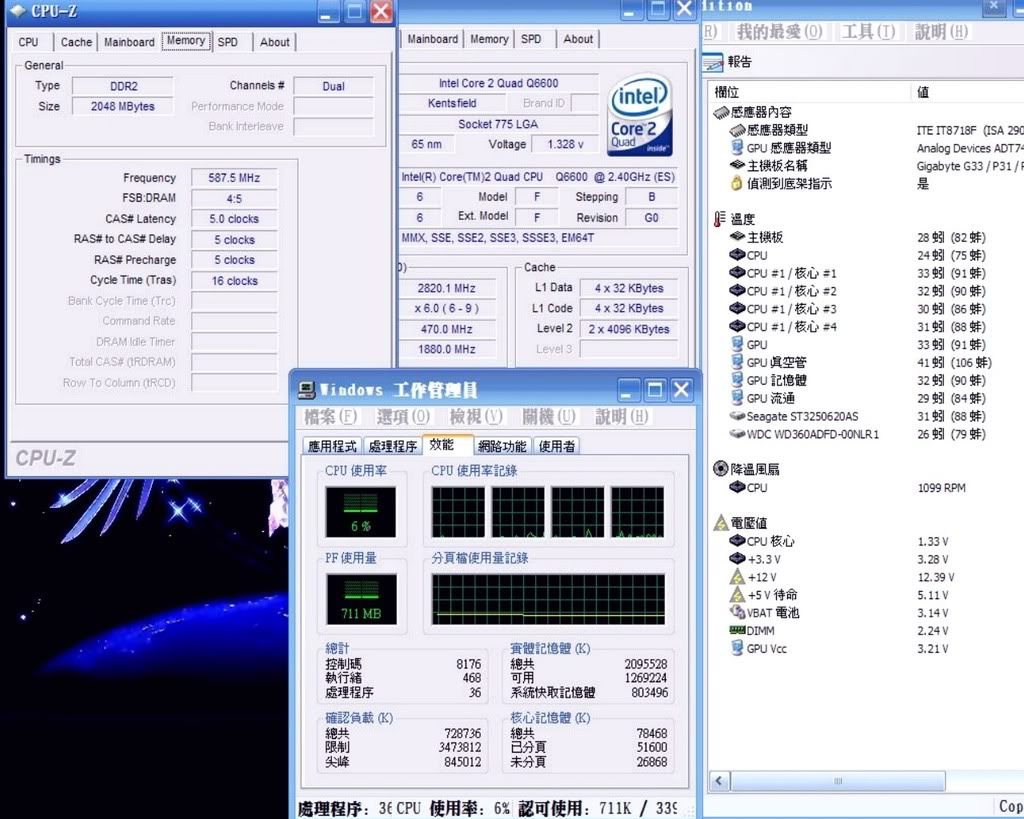Click icon for GPU 真空管 temperature
The height and width of the screenshot is (819, 1024).
tap(737, 362)
